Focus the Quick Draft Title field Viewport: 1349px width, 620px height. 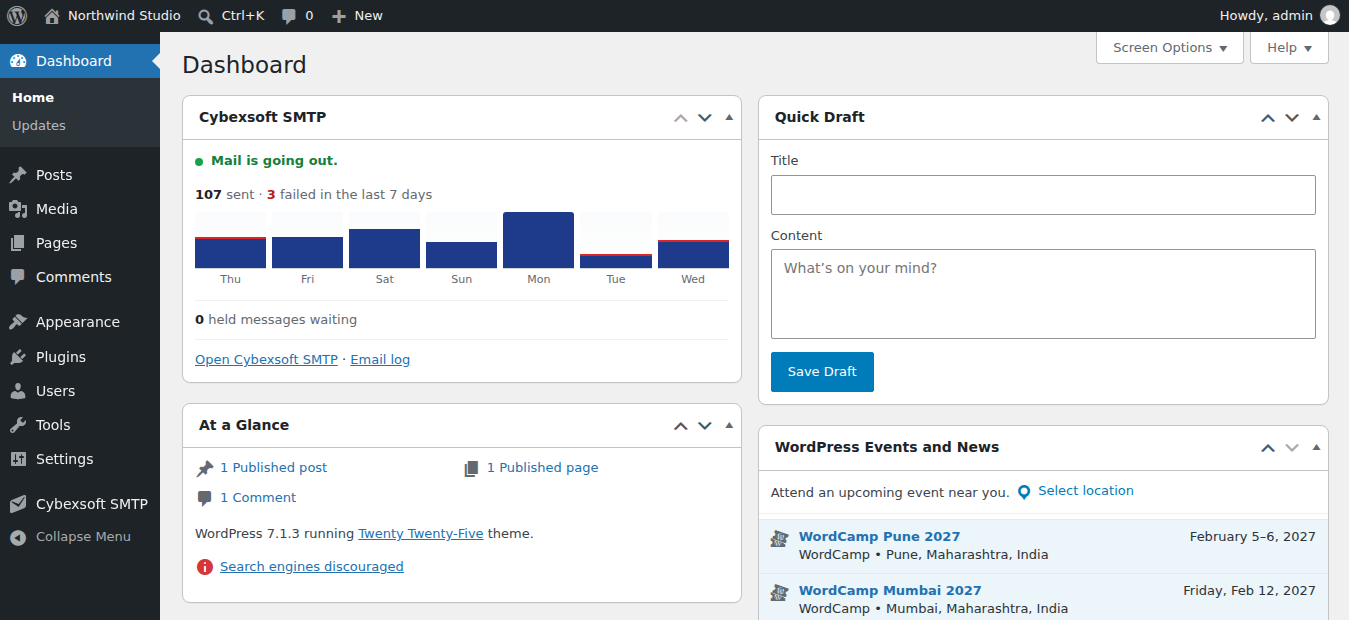1043,195
